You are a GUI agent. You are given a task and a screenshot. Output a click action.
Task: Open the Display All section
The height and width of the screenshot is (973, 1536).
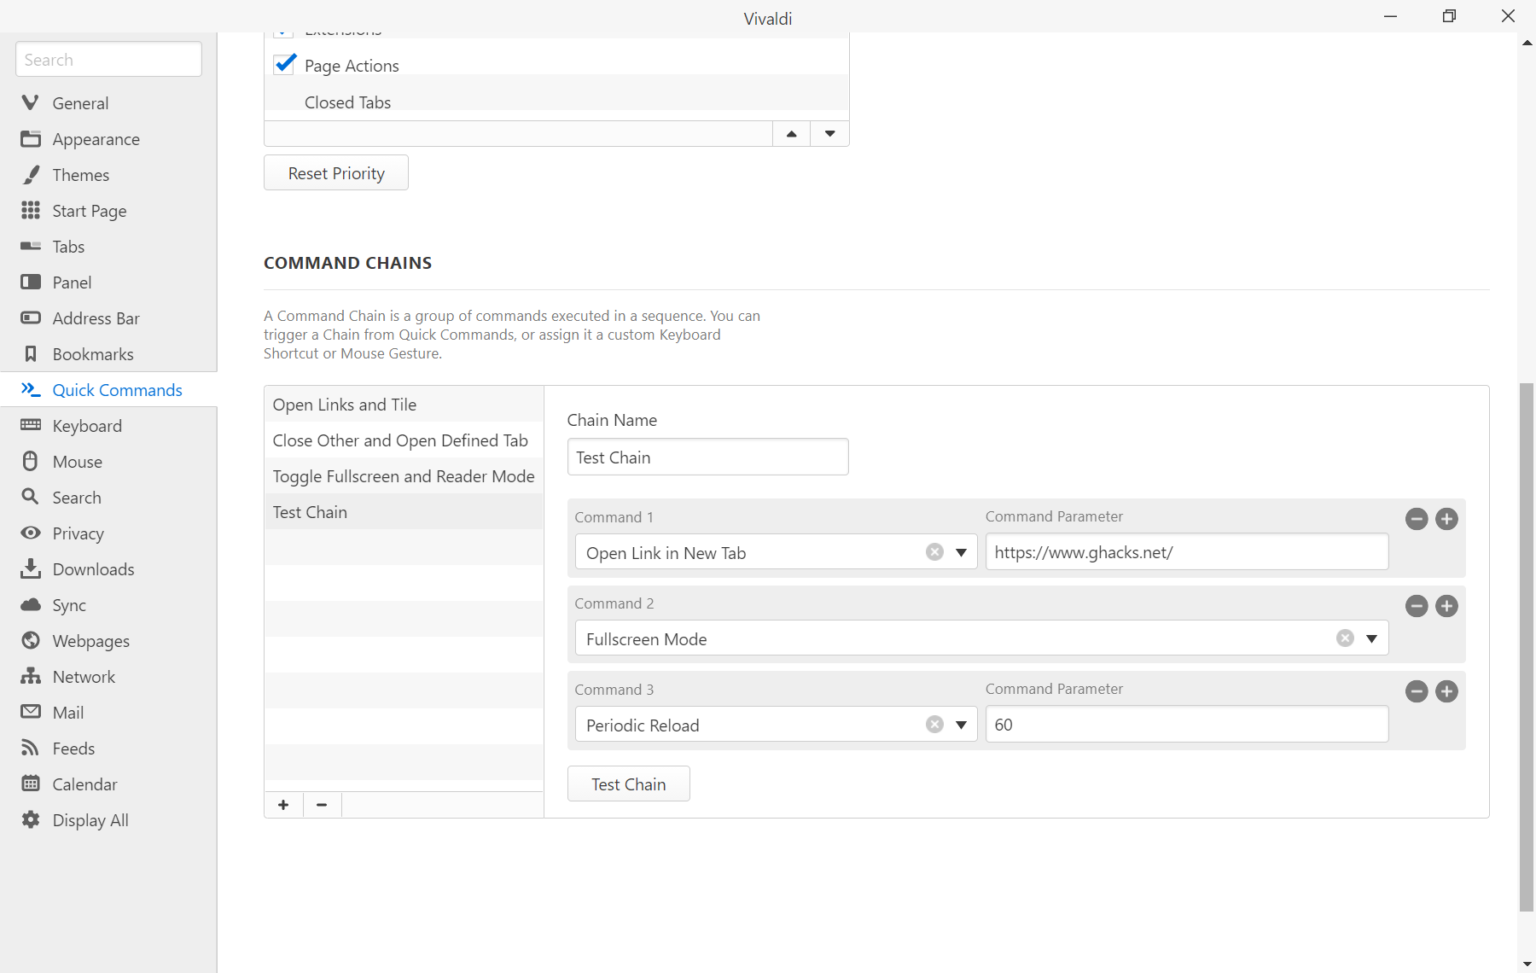coord(90,819)
